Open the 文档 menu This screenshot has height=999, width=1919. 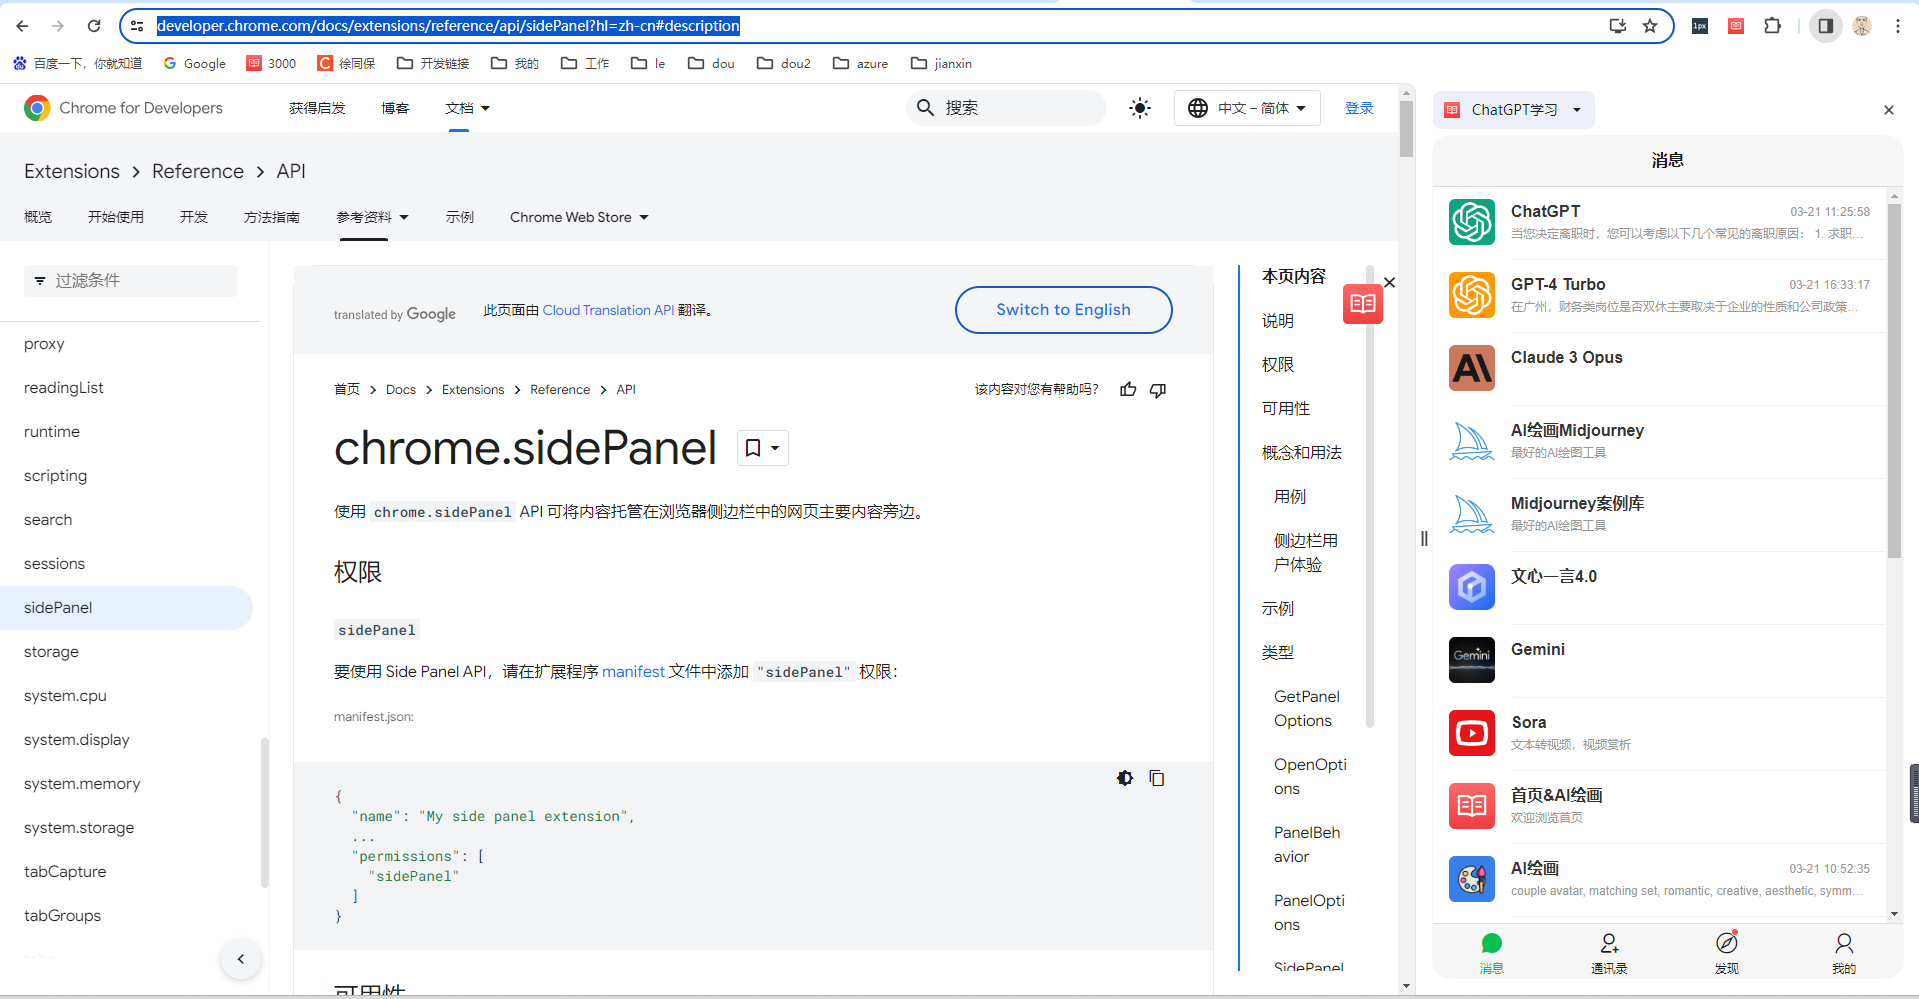[466, 107]
